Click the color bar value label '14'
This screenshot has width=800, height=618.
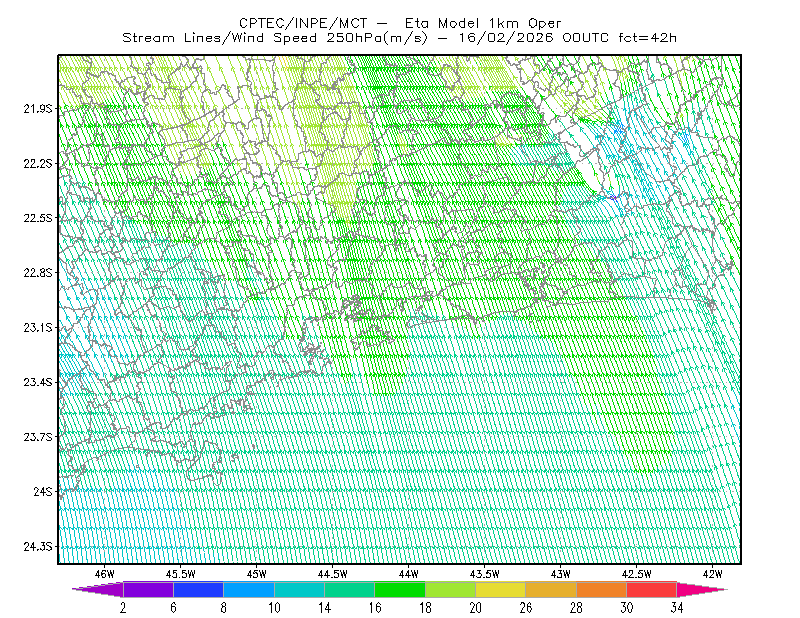324,608
